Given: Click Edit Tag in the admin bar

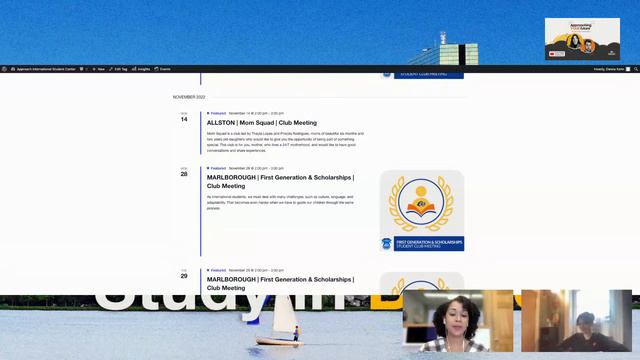Looking at the screenshot, I should (118, 69).
